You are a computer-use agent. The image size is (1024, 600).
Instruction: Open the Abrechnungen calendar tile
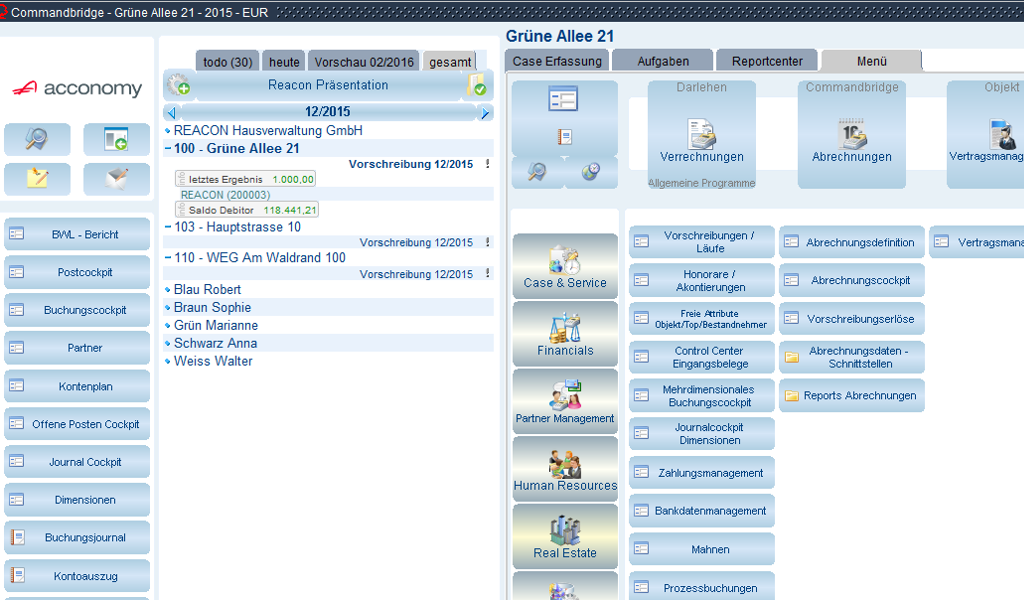[x=851, y=141]
